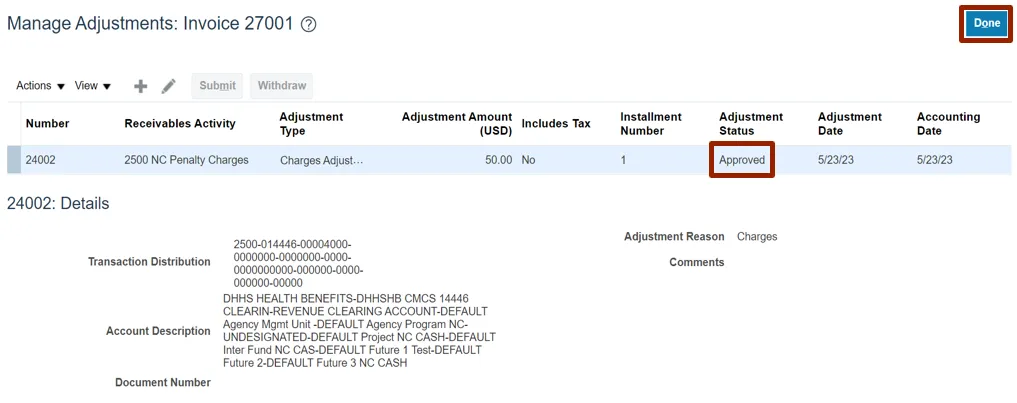Click the Installment Number column header
Viewport: 1017px width, 403px height.
(651, 124)
